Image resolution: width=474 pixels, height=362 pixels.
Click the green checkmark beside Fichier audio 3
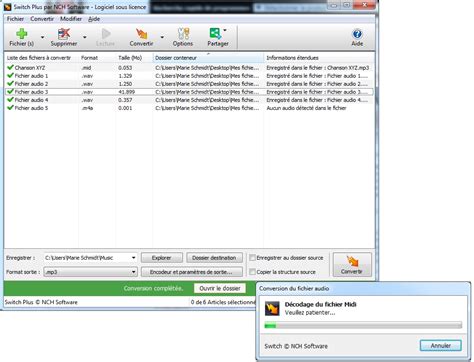(10, 91)
